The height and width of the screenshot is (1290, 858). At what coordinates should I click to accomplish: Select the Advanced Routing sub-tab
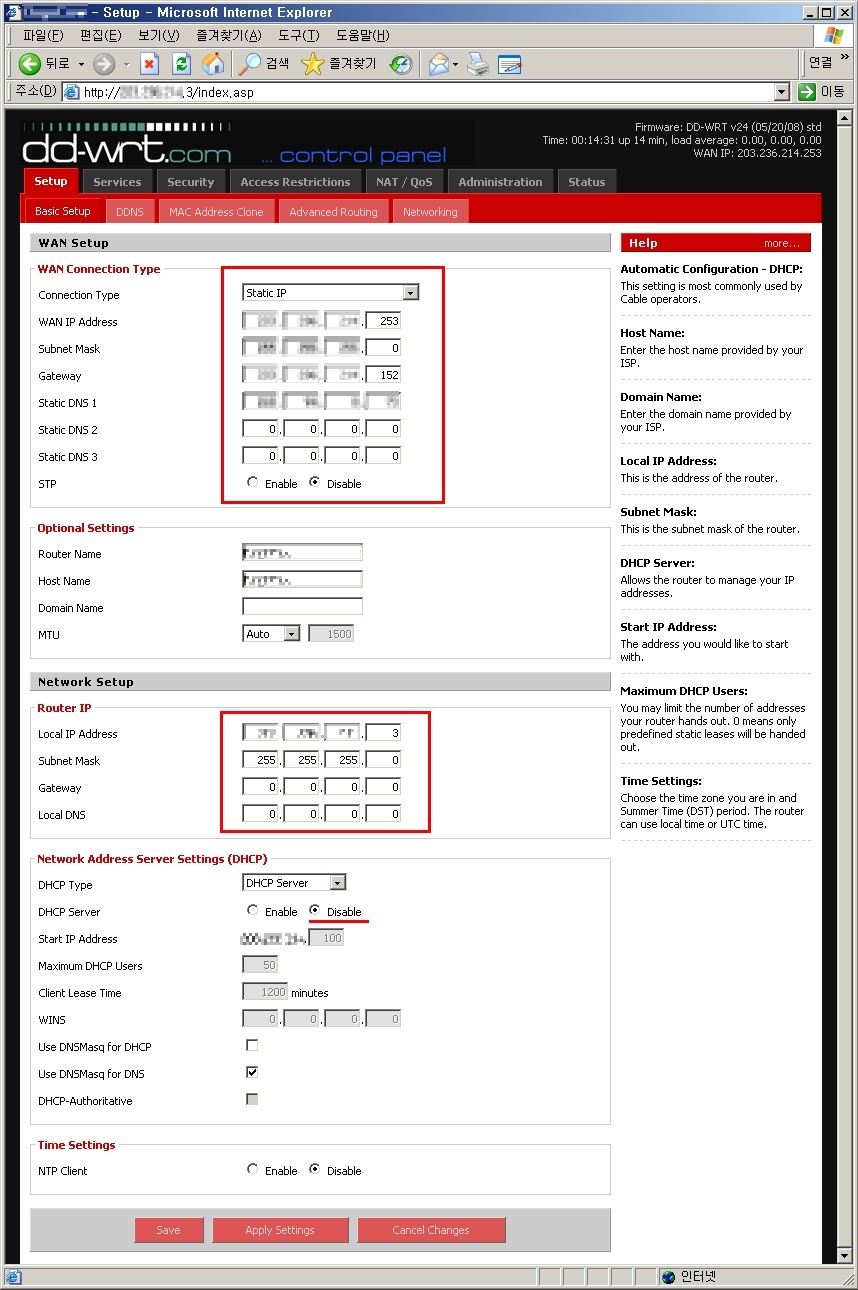pyautogui.click(x=334, y=212)
